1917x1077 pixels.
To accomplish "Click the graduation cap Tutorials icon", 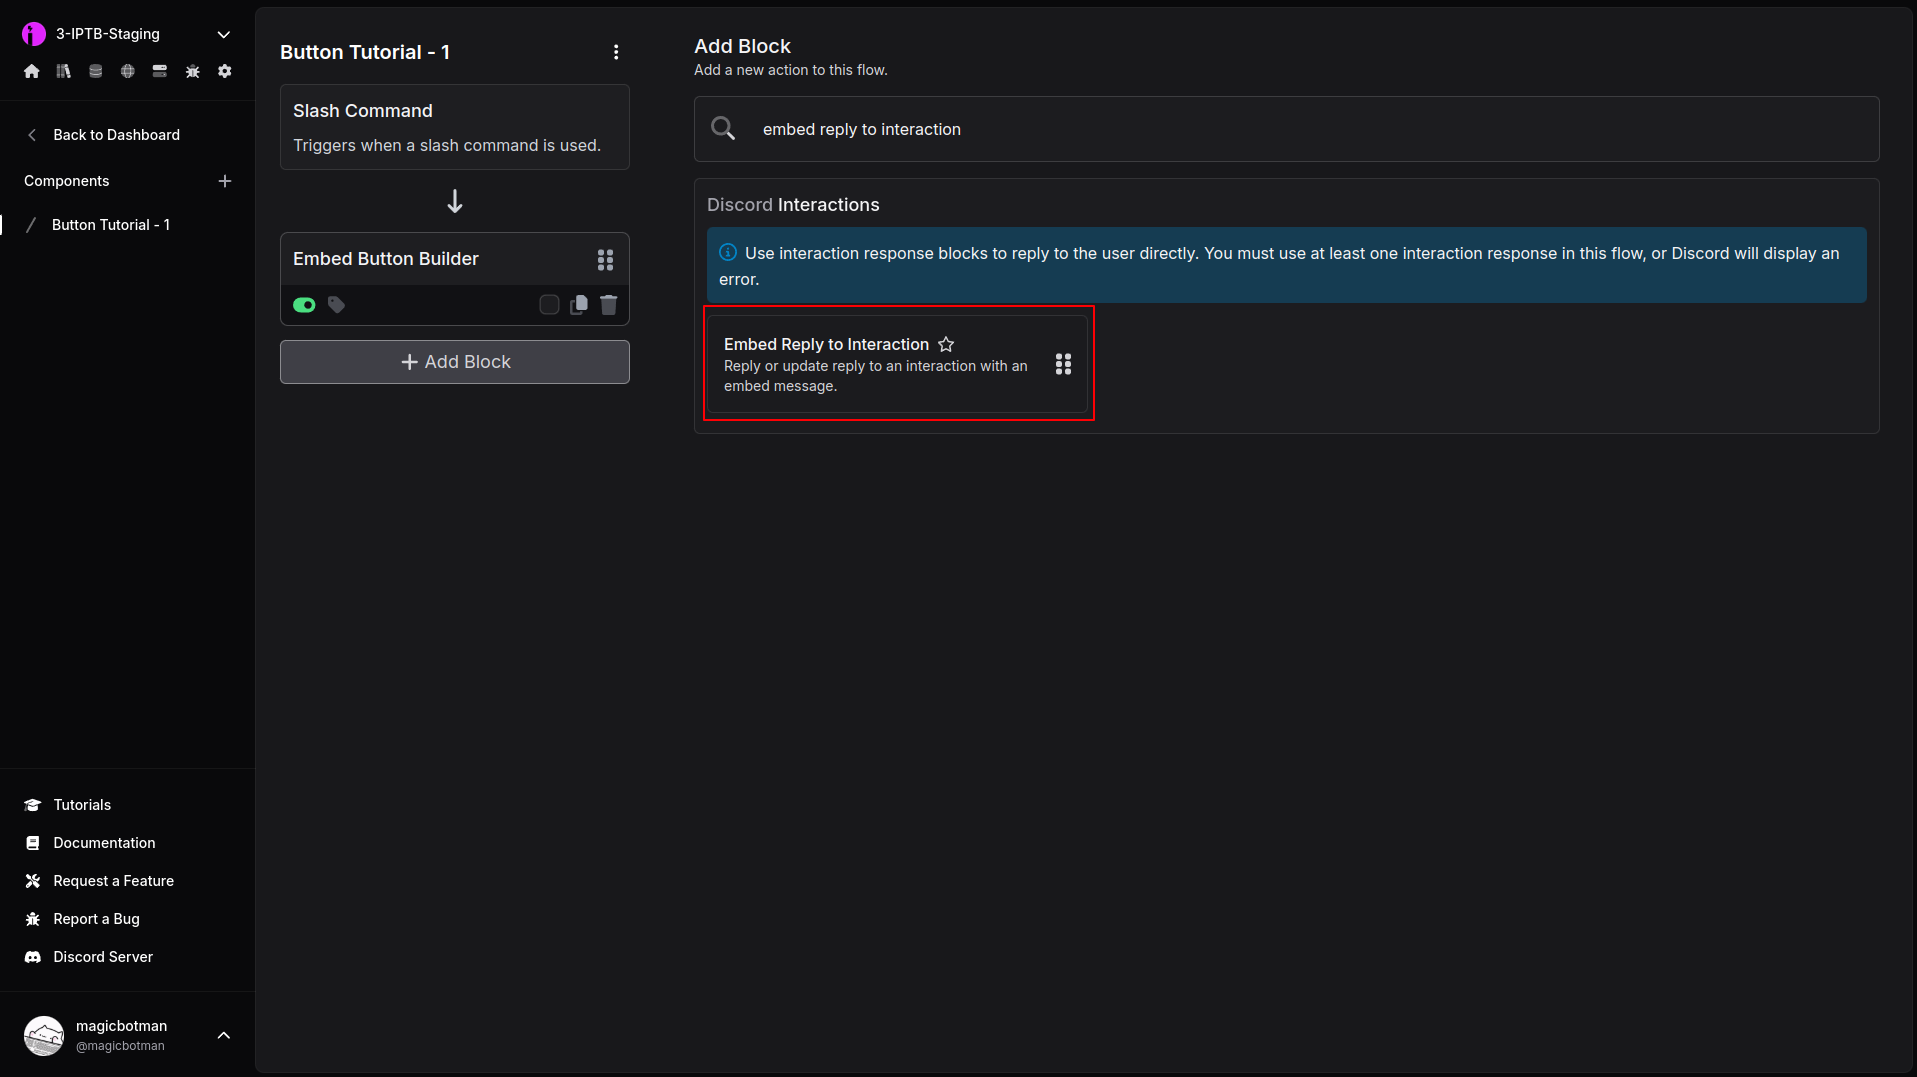I will pos(33,805).
